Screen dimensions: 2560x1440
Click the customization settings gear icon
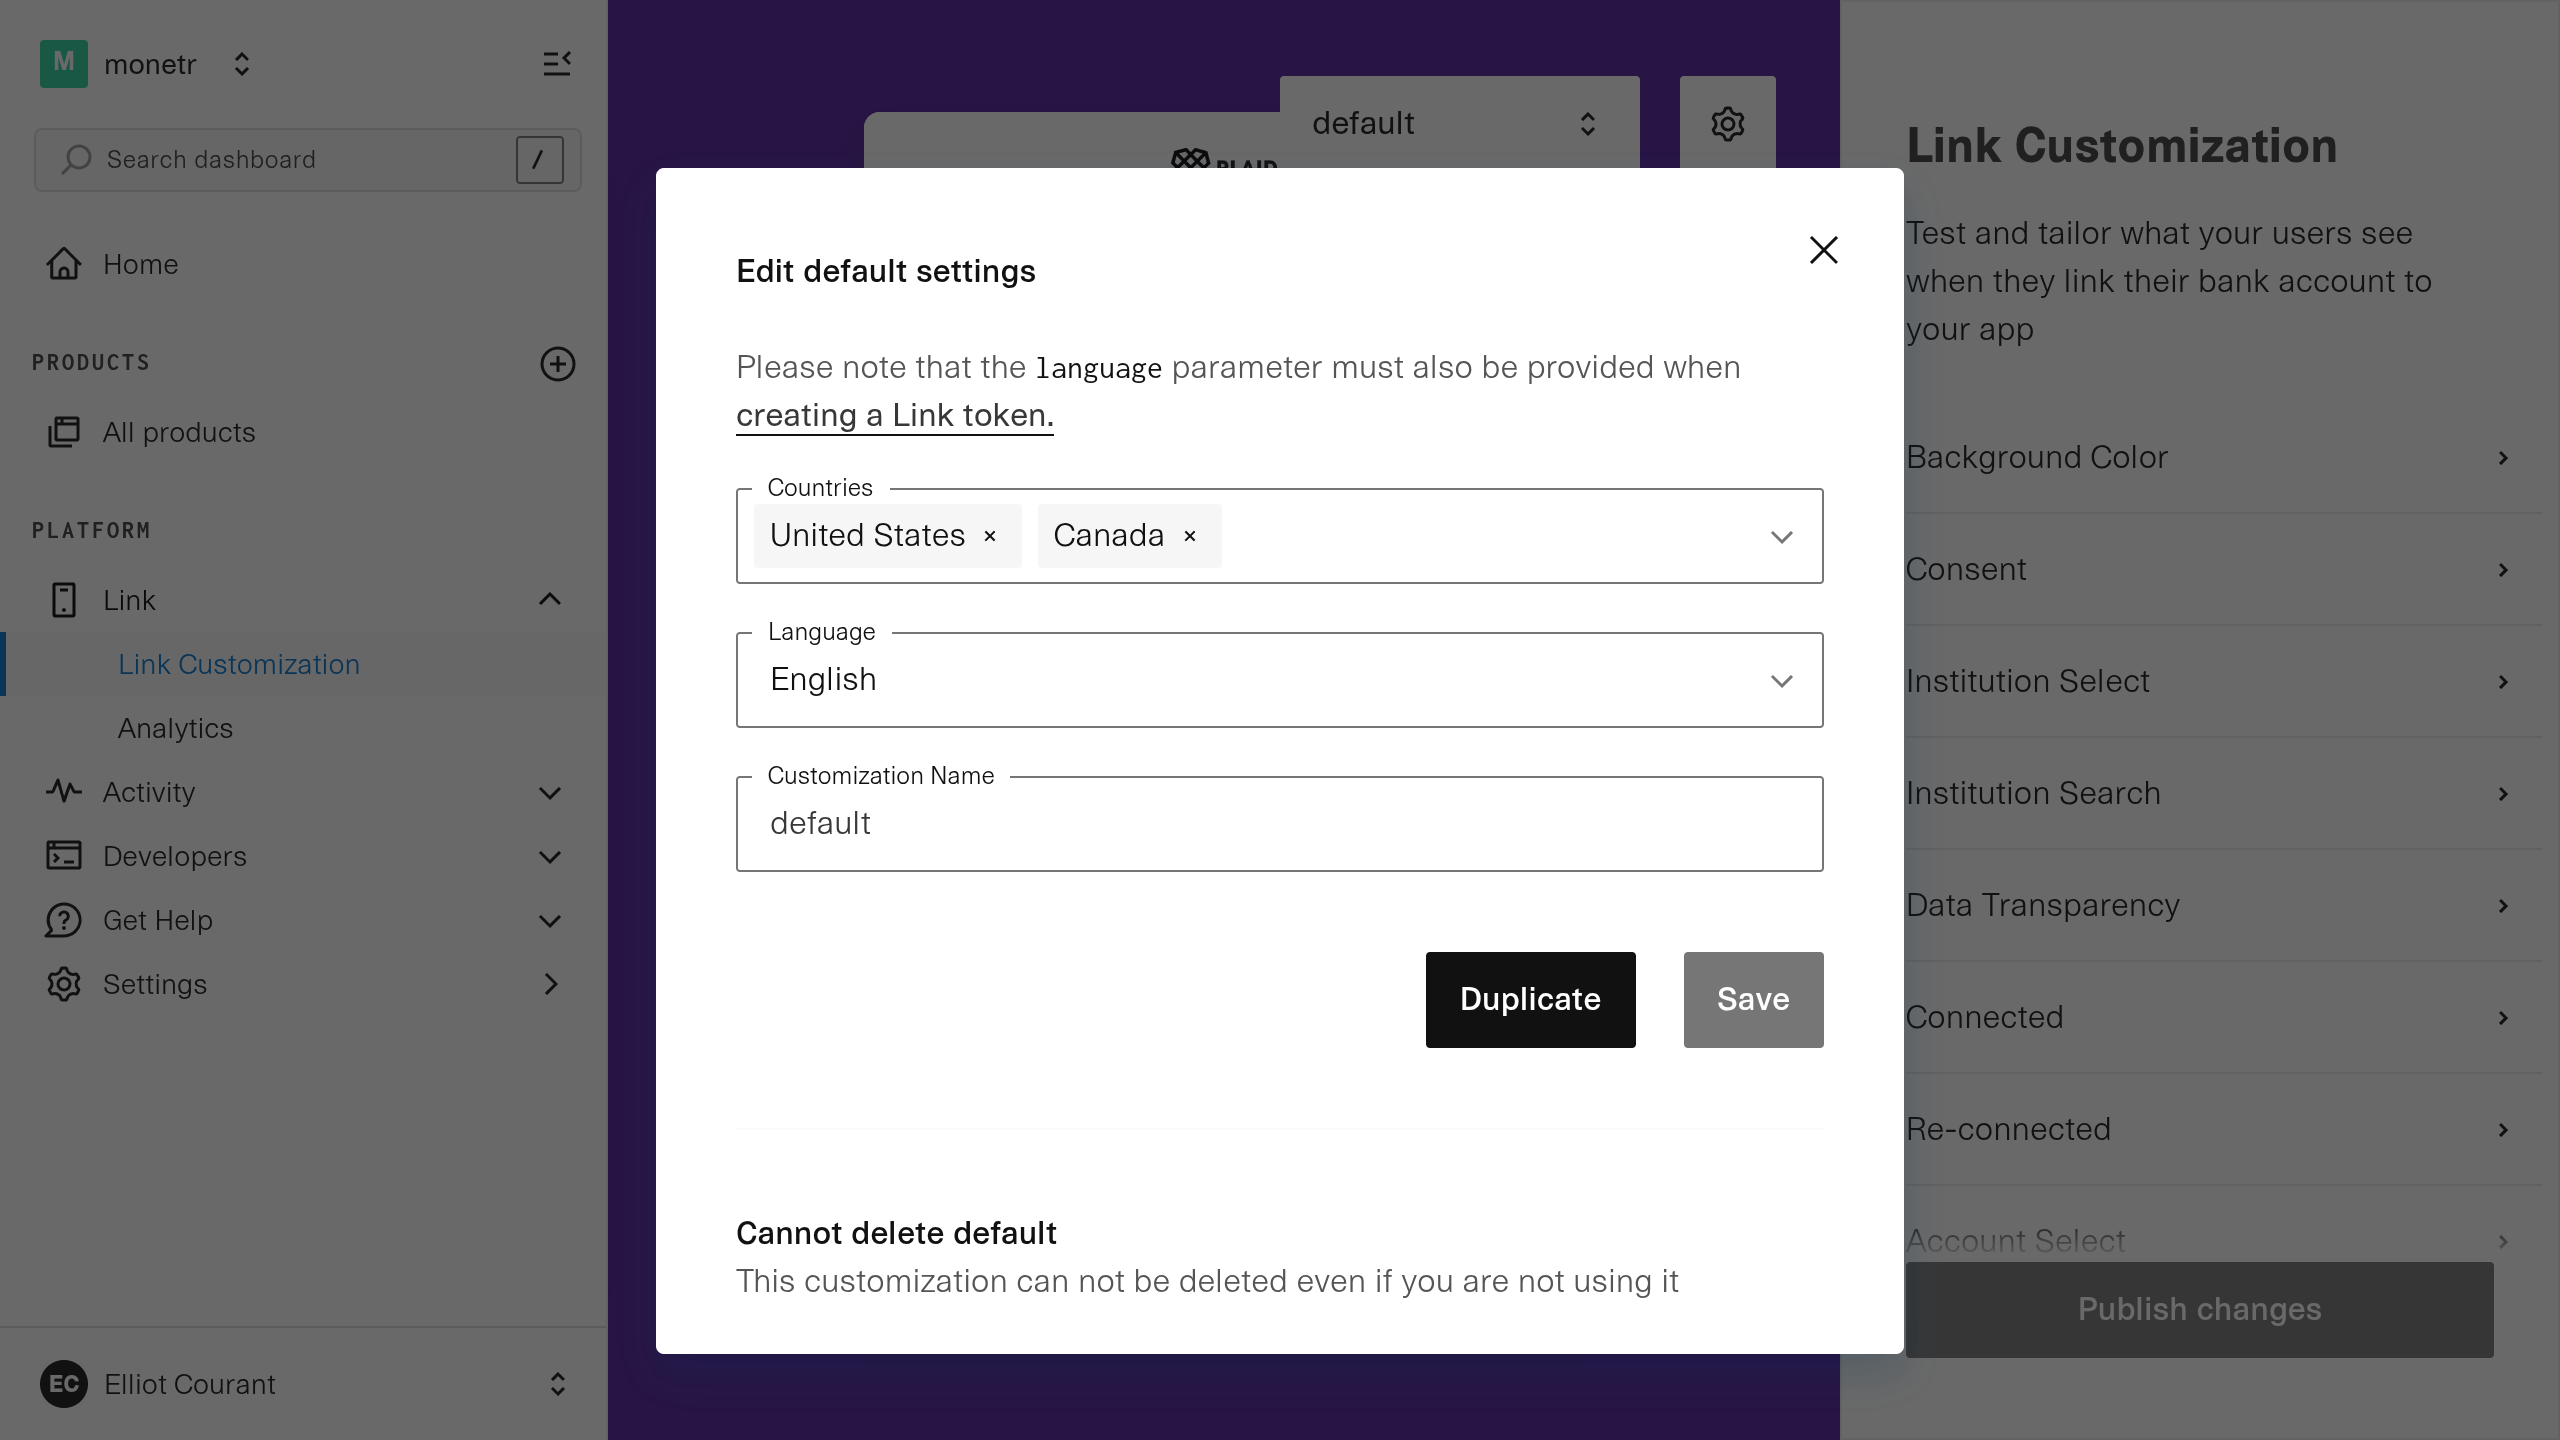(1727, 124)
